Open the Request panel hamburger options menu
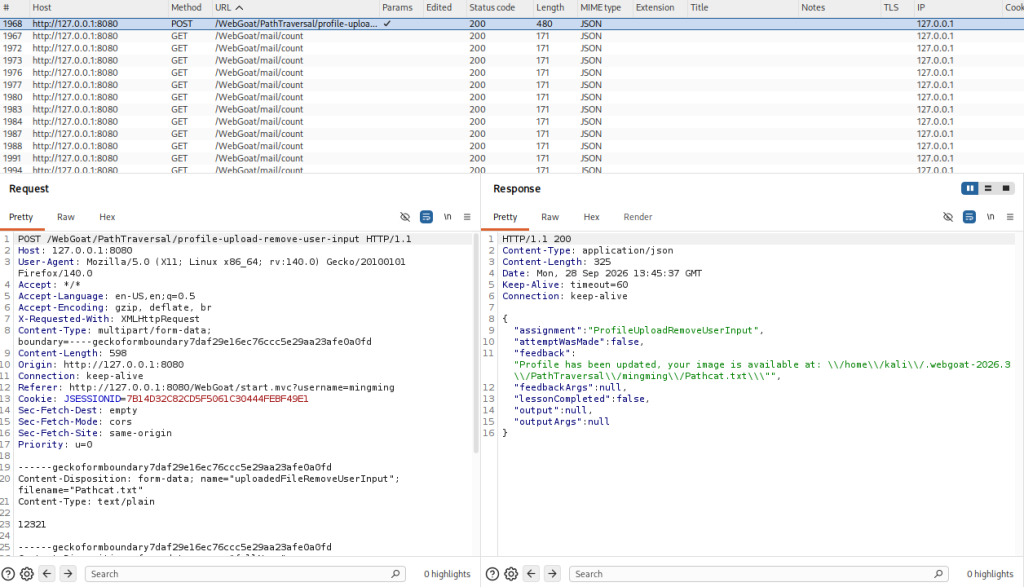The image size is (1024, 587). click(x=467, y=217)
